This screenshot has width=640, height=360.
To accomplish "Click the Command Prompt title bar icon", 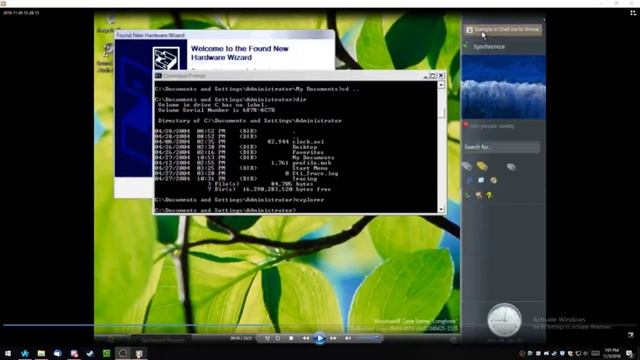I will (158, 76).
